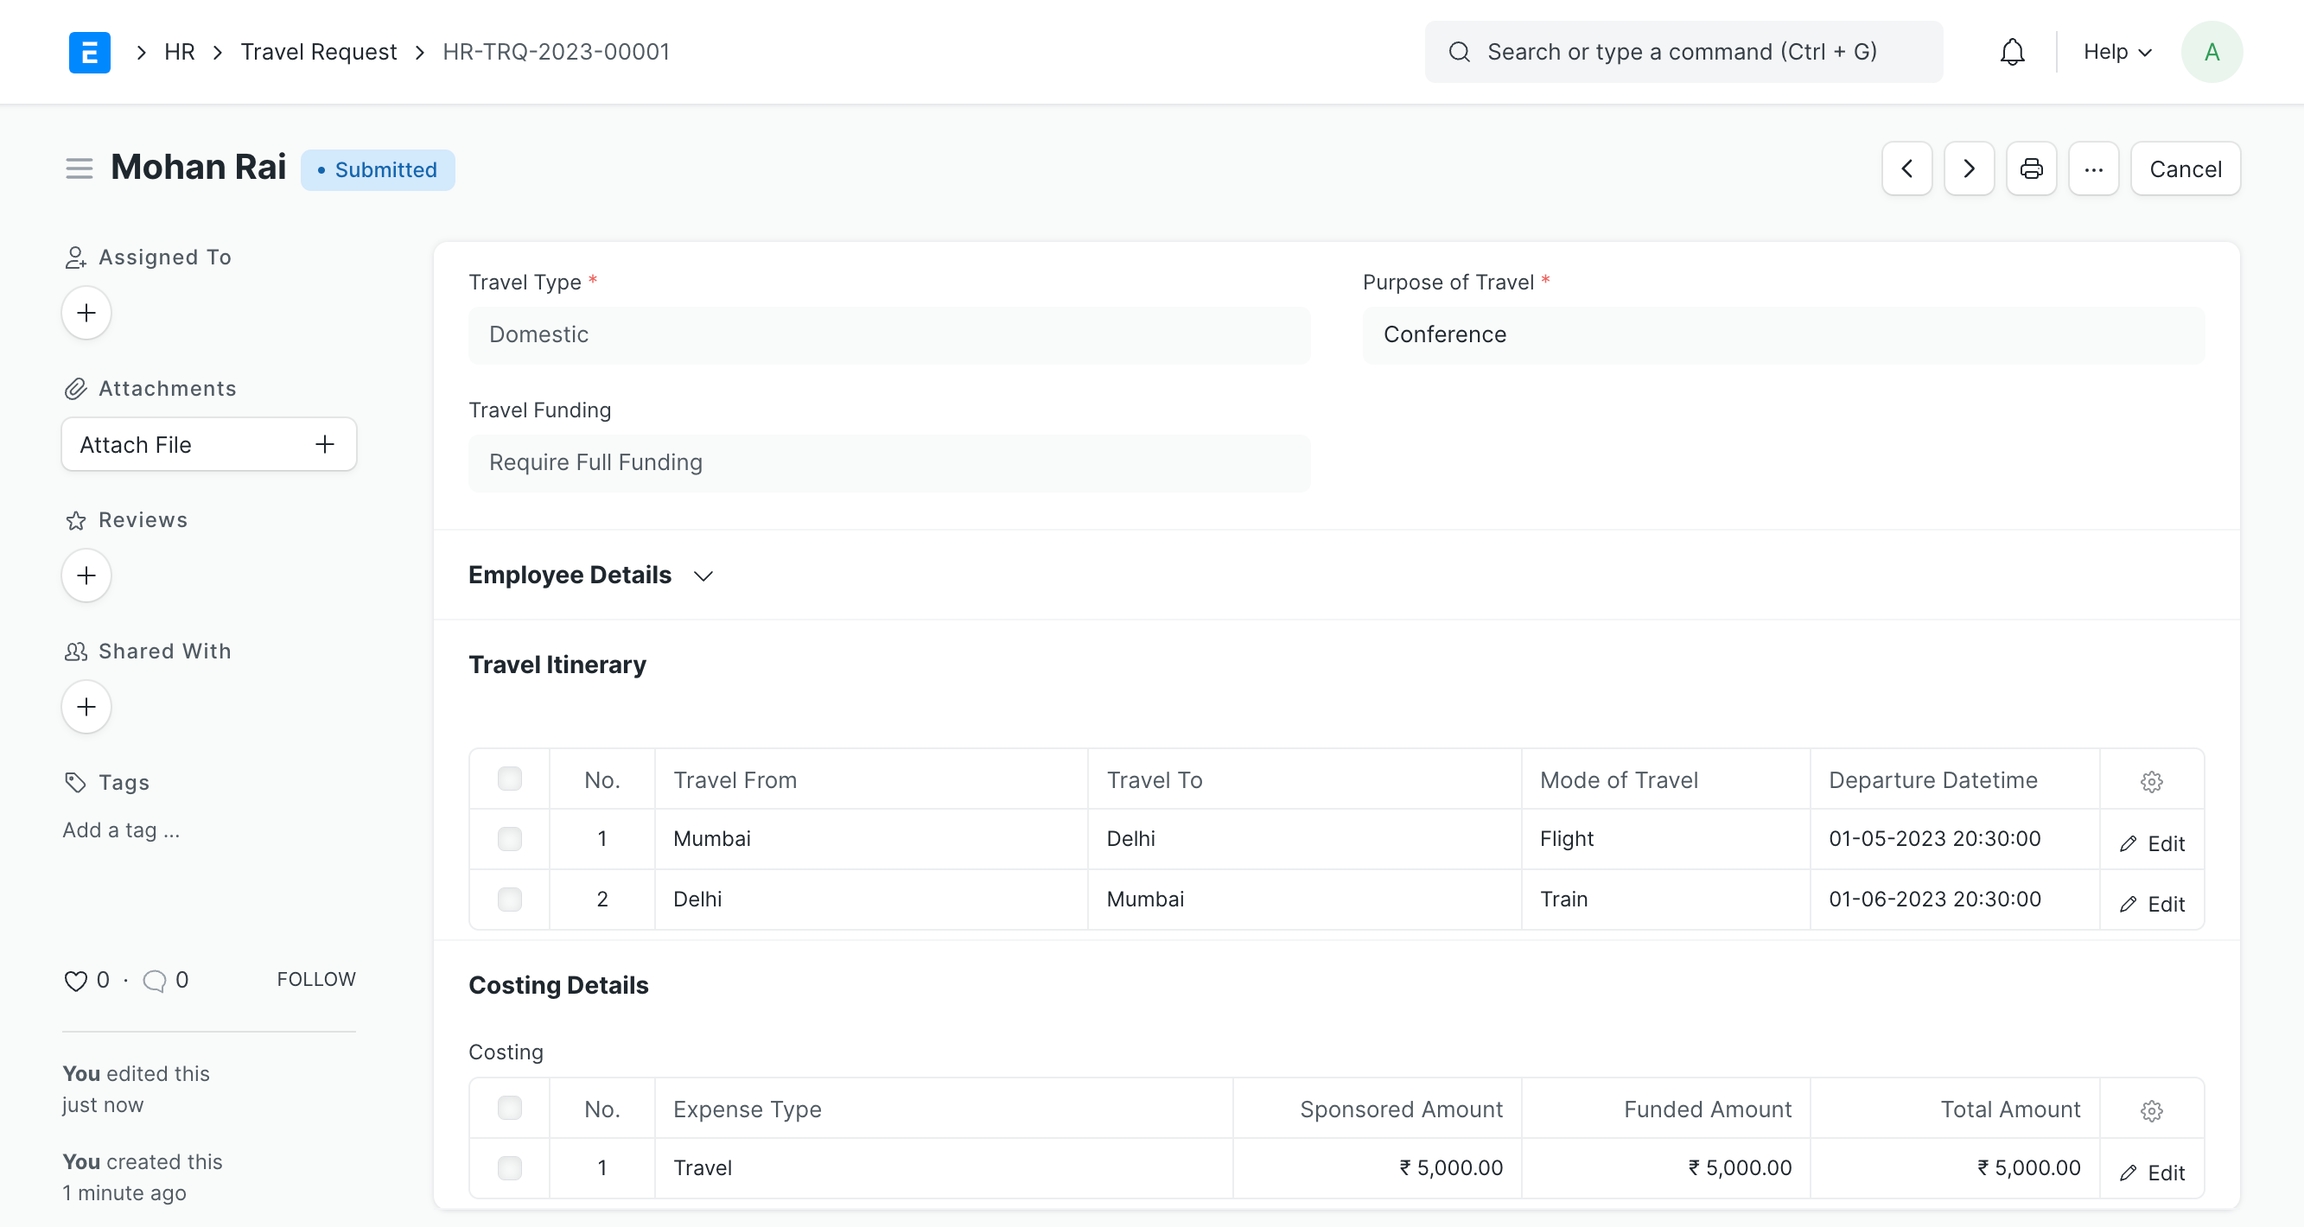Select the Delhi to Mumbai row checkbox
The width and height of the screenshot is (2304, 1227).
(x=510, y=899)
